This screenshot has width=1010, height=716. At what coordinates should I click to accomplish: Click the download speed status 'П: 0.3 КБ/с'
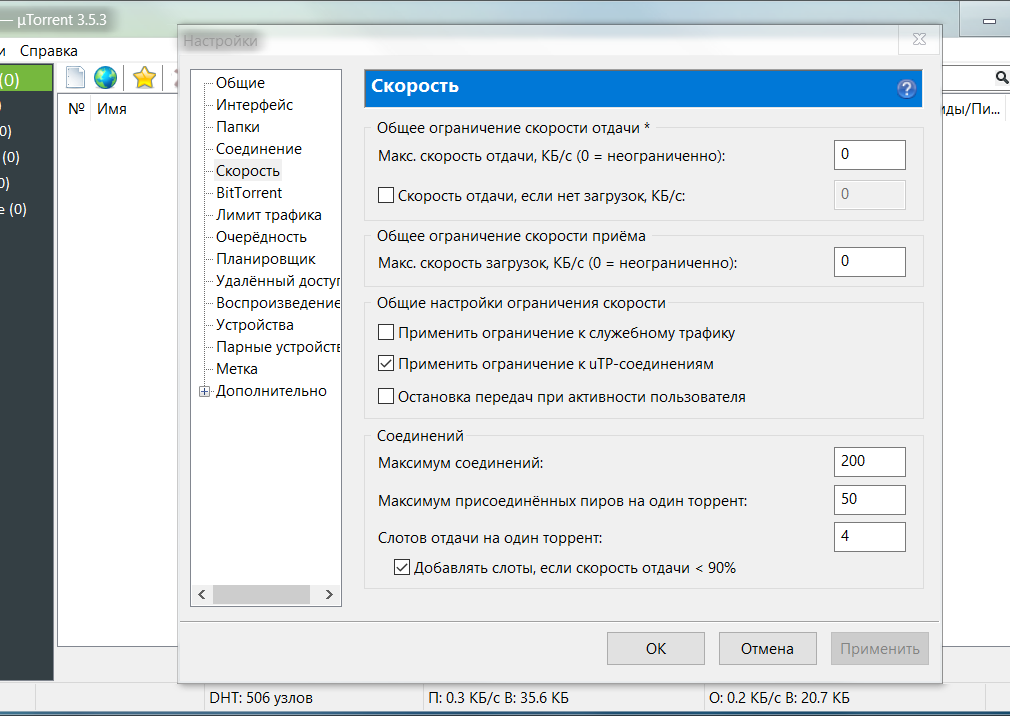click(499, 697)
